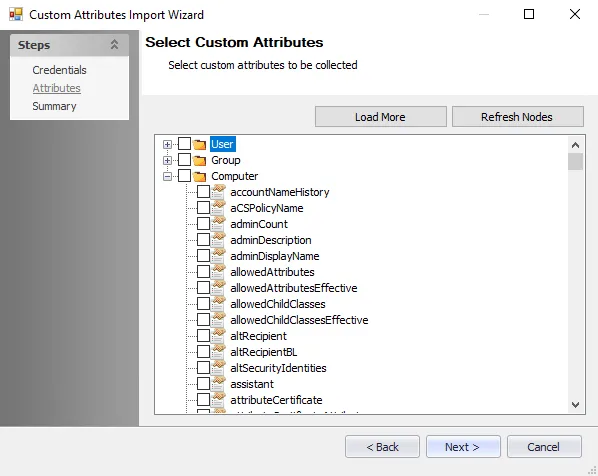Screen dimensions: 598x476
Task: Select the User tree label
Action: point(223,144)
